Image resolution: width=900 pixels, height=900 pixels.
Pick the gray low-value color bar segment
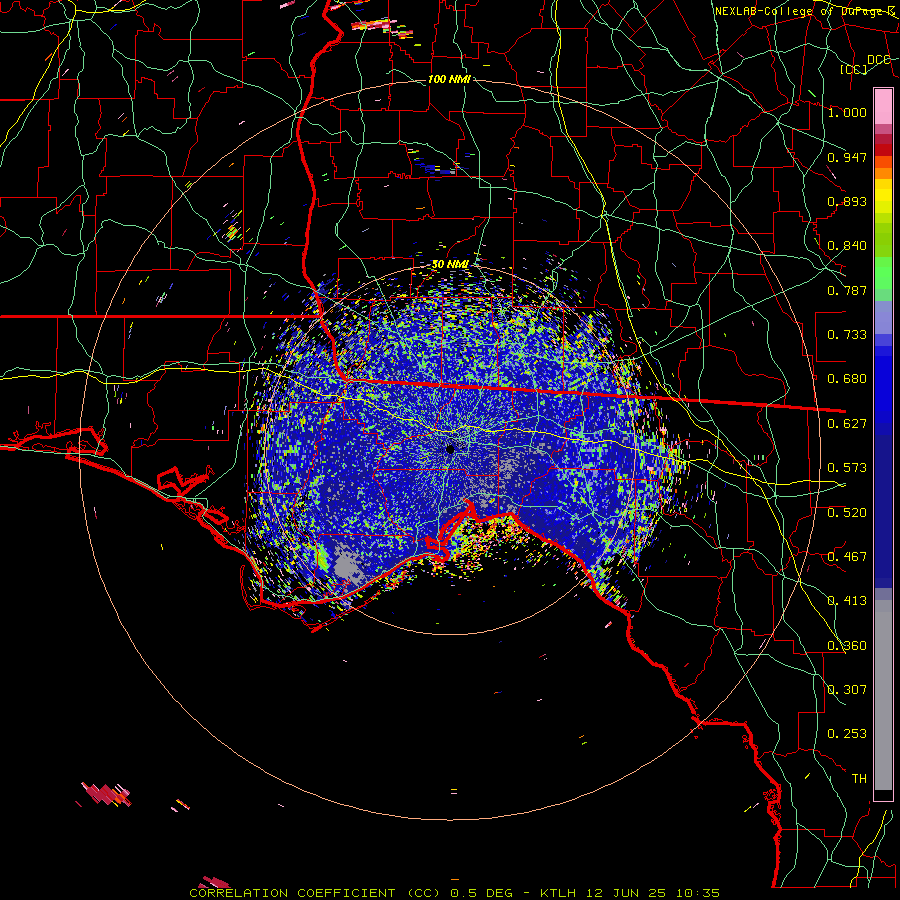click(883, 695)
